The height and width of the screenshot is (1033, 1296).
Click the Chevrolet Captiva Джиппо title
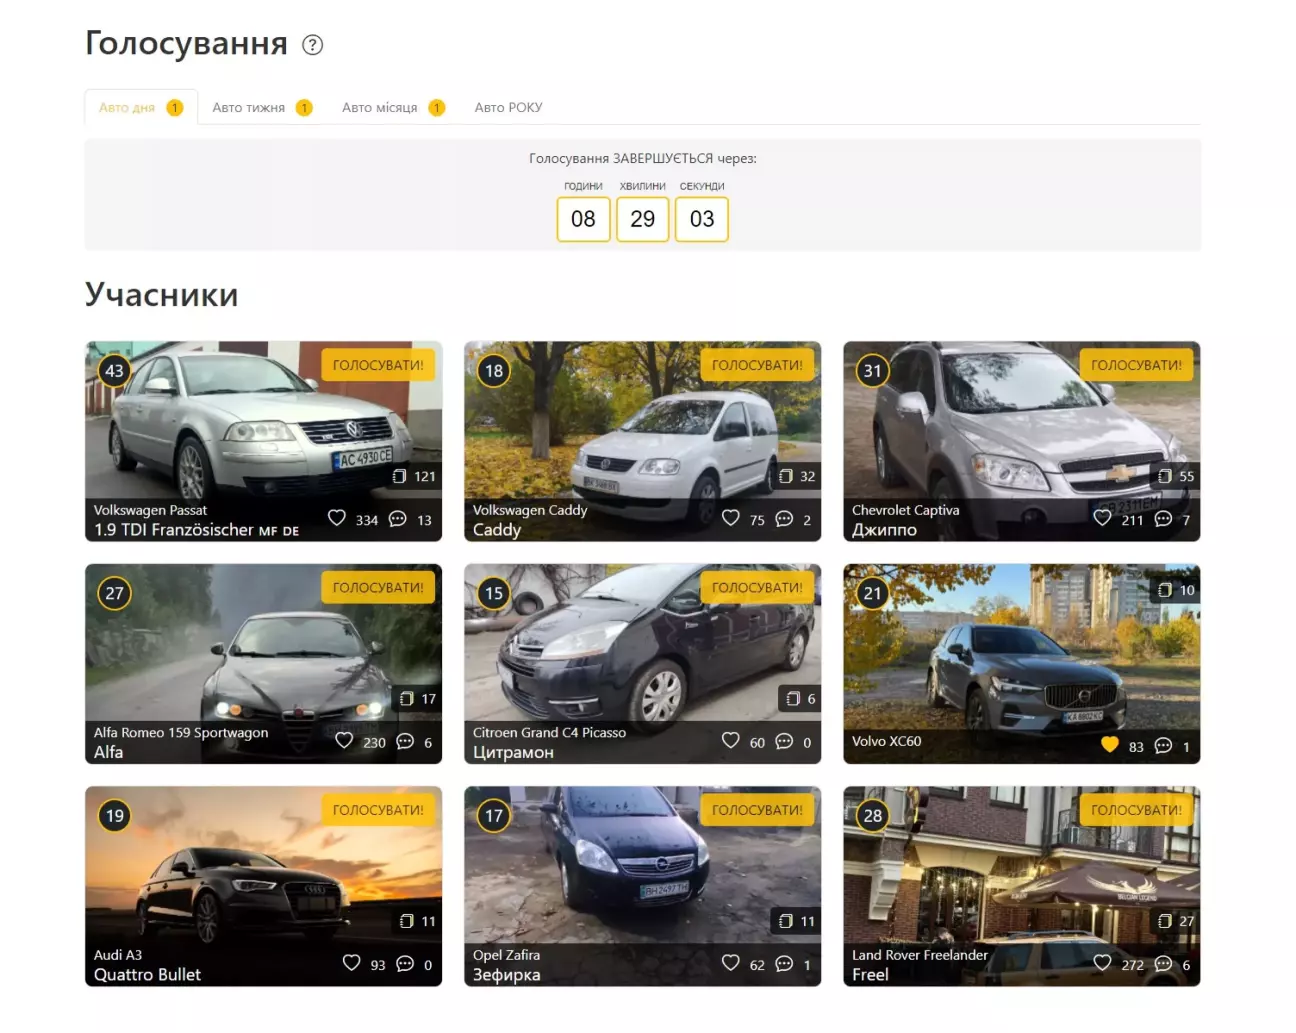coord(884,530)
